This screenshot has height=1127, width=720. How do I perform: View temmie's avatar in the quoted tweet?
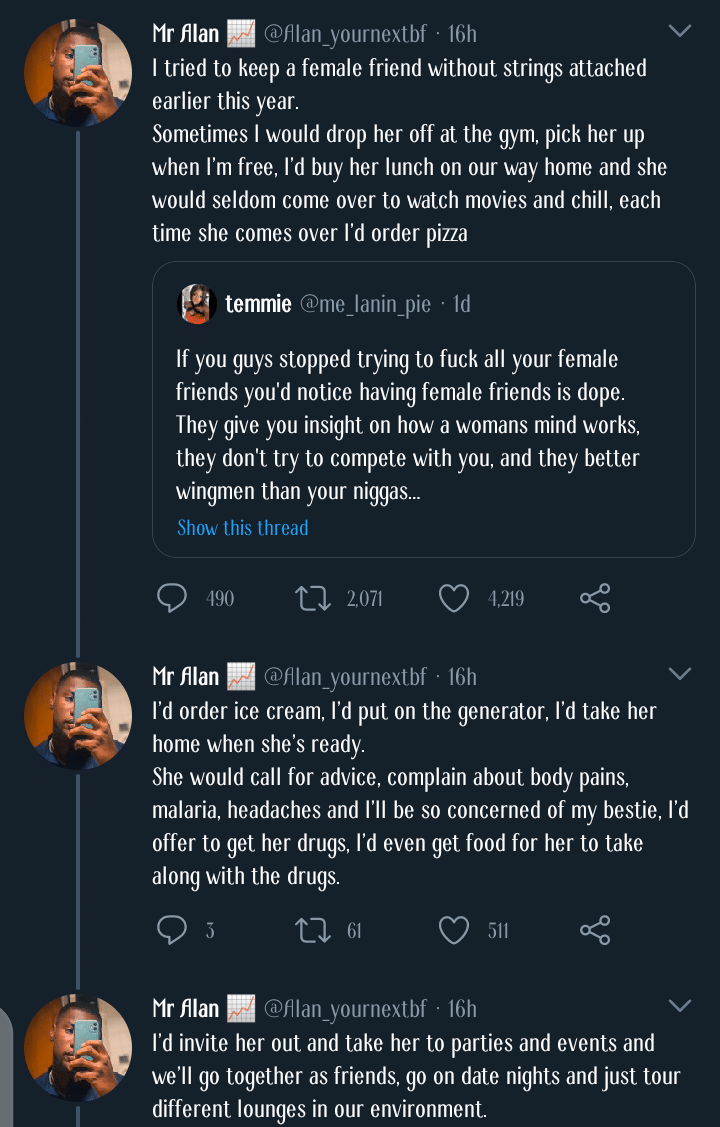point(197,304)
